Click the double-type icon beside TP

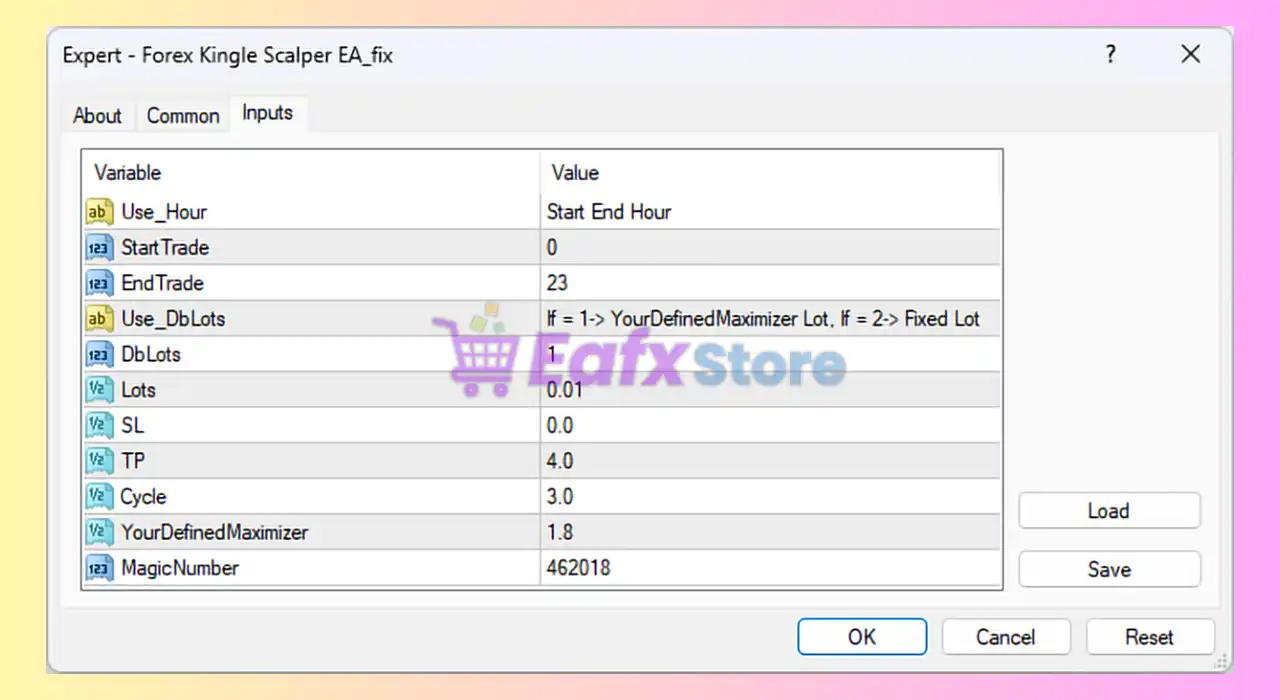(100, 461)
